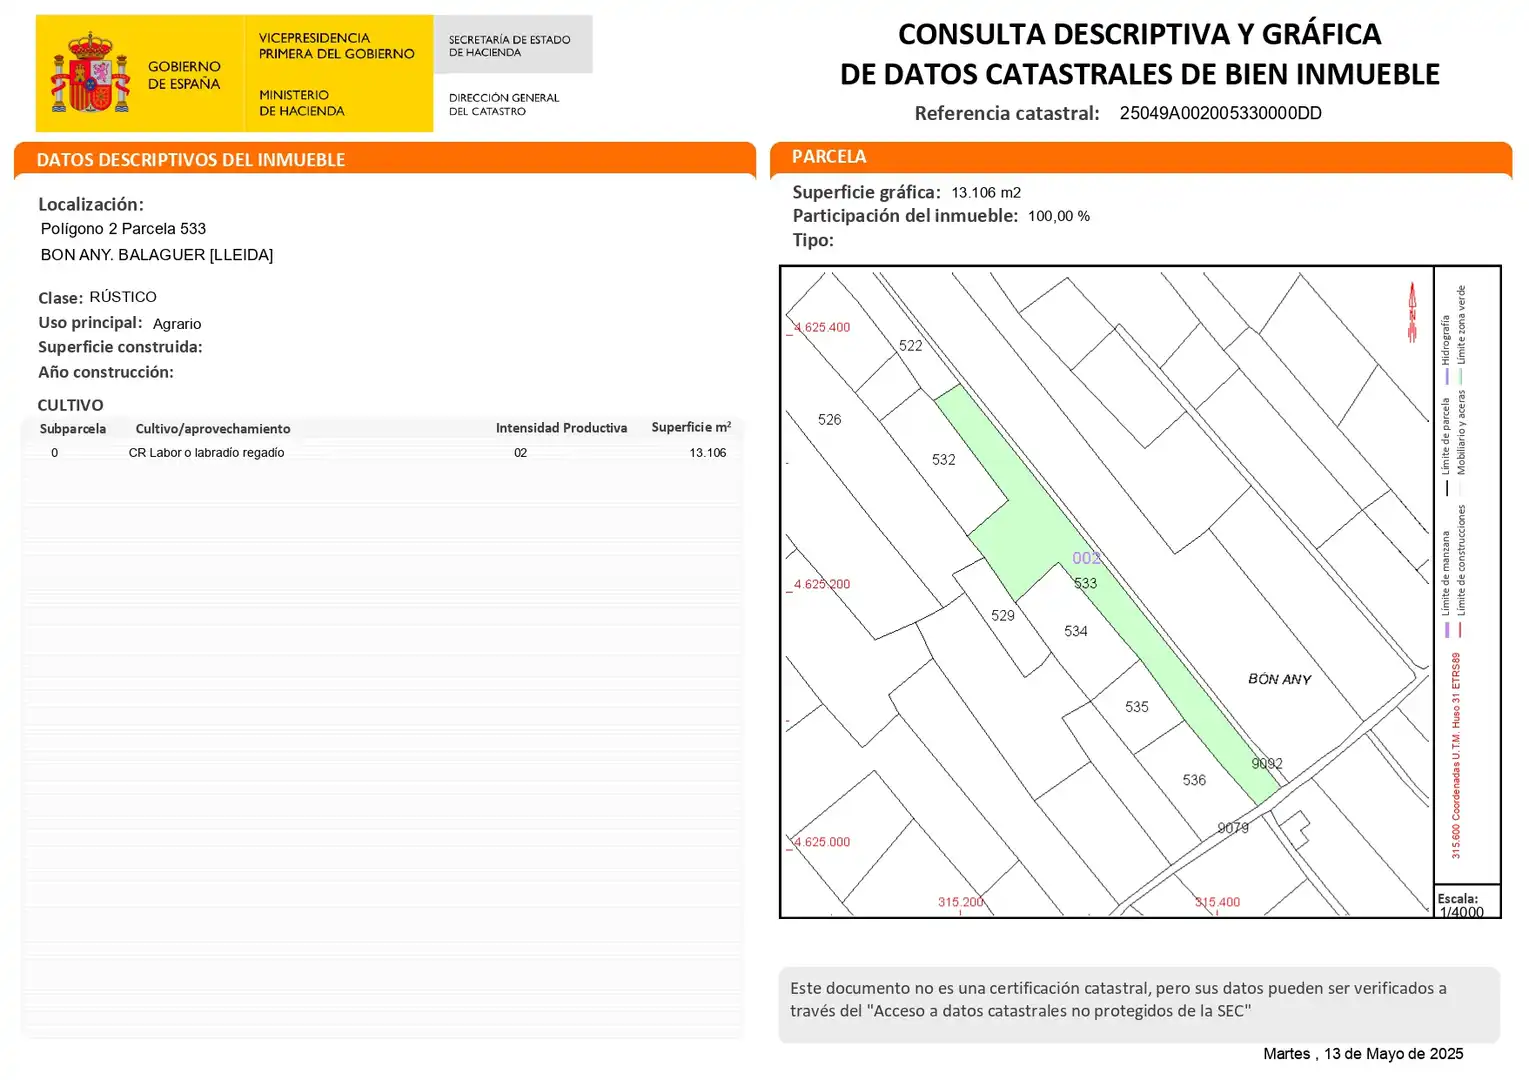Select 'BON ANY. BALAGUER [LLEIDA]' location text
The height and width of the screenshot is (1080, 1529).
pos(157,255)
